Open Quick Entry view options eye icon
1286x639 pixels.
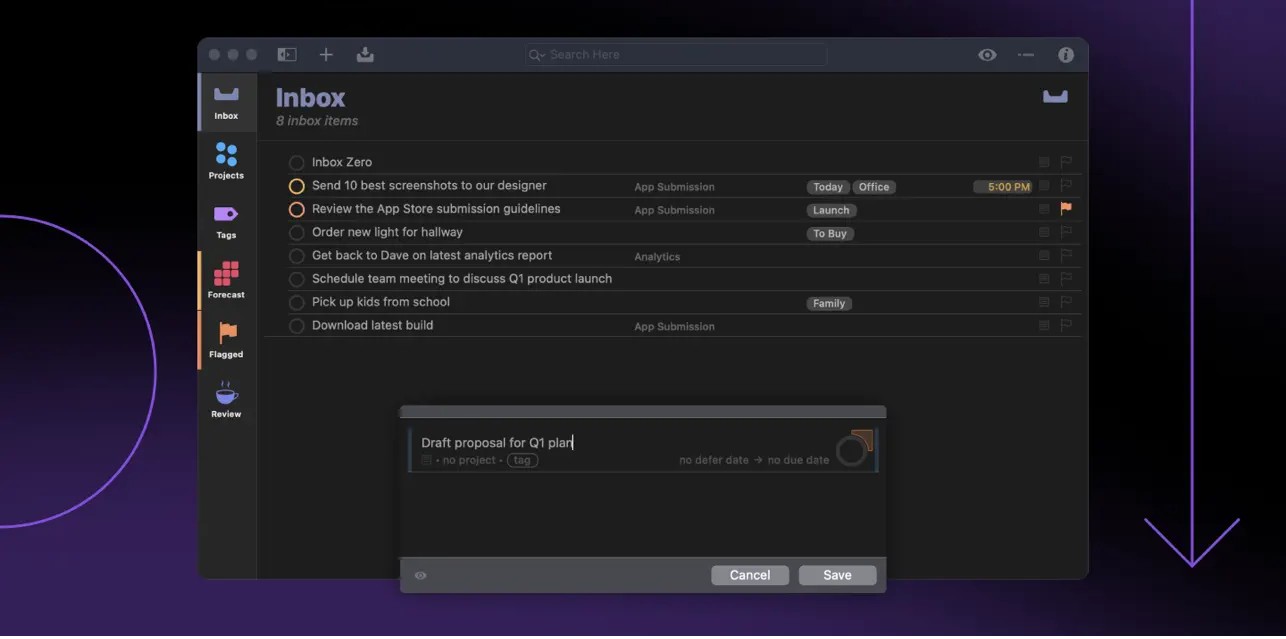pyautogui.click(x=421, y=576)
